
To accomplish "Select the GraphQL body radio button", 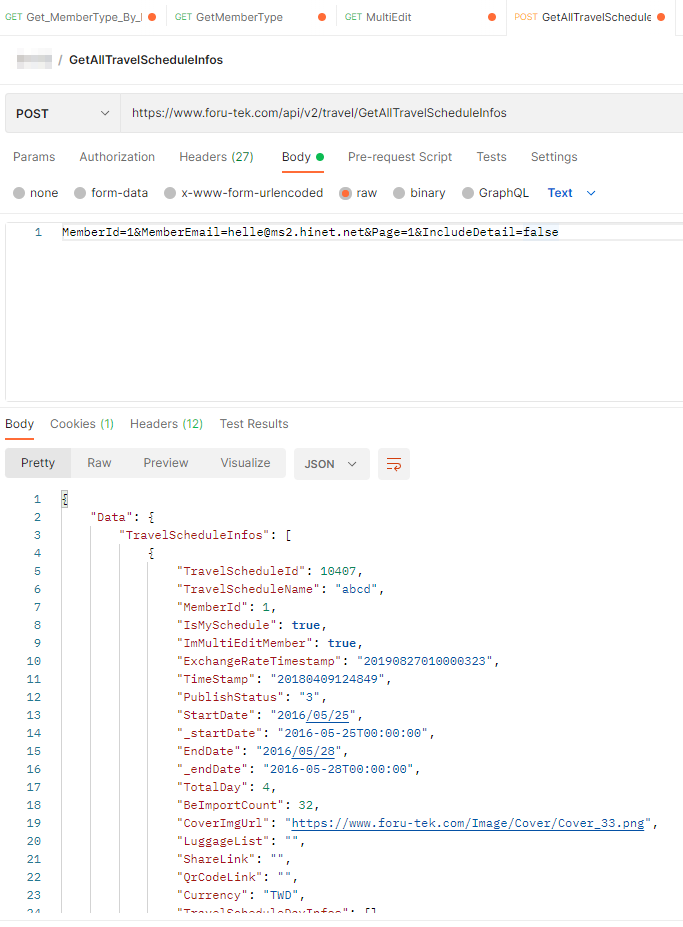I will pyautogui.click(x=468, y=193).
